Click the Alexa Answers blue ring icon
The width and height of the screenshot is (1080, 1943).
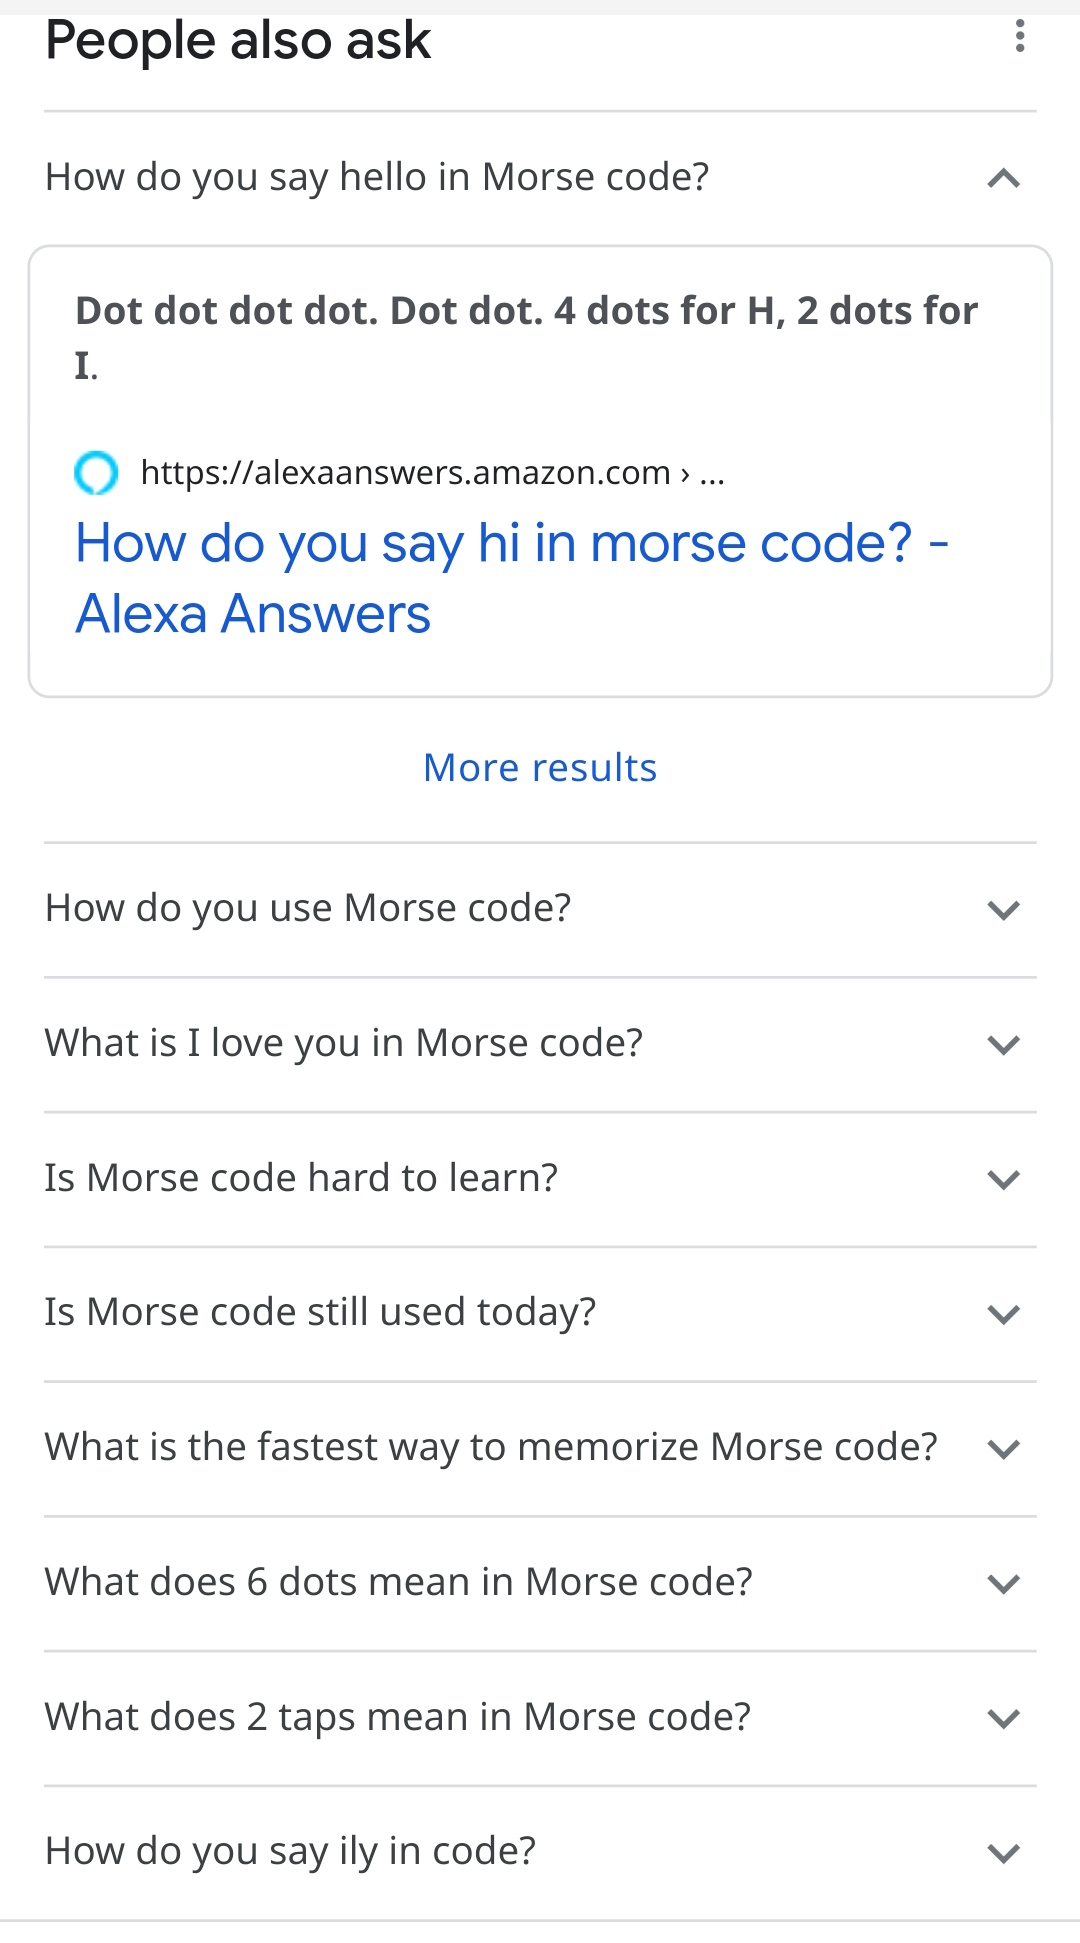(x=96, y=472)
